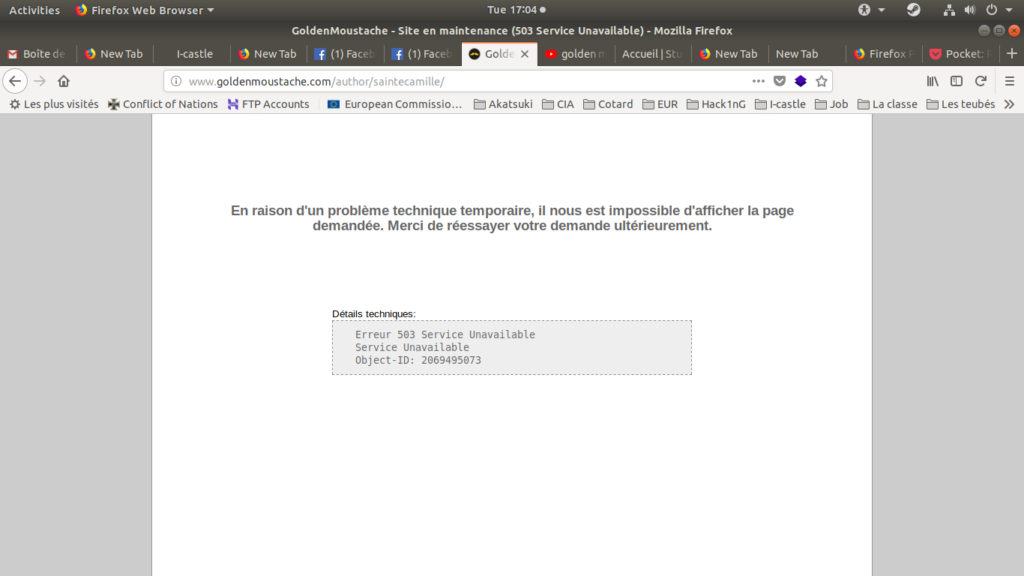Open European Commission bookmark
The height and width of the screenshot is (576, 1024).
394,104
